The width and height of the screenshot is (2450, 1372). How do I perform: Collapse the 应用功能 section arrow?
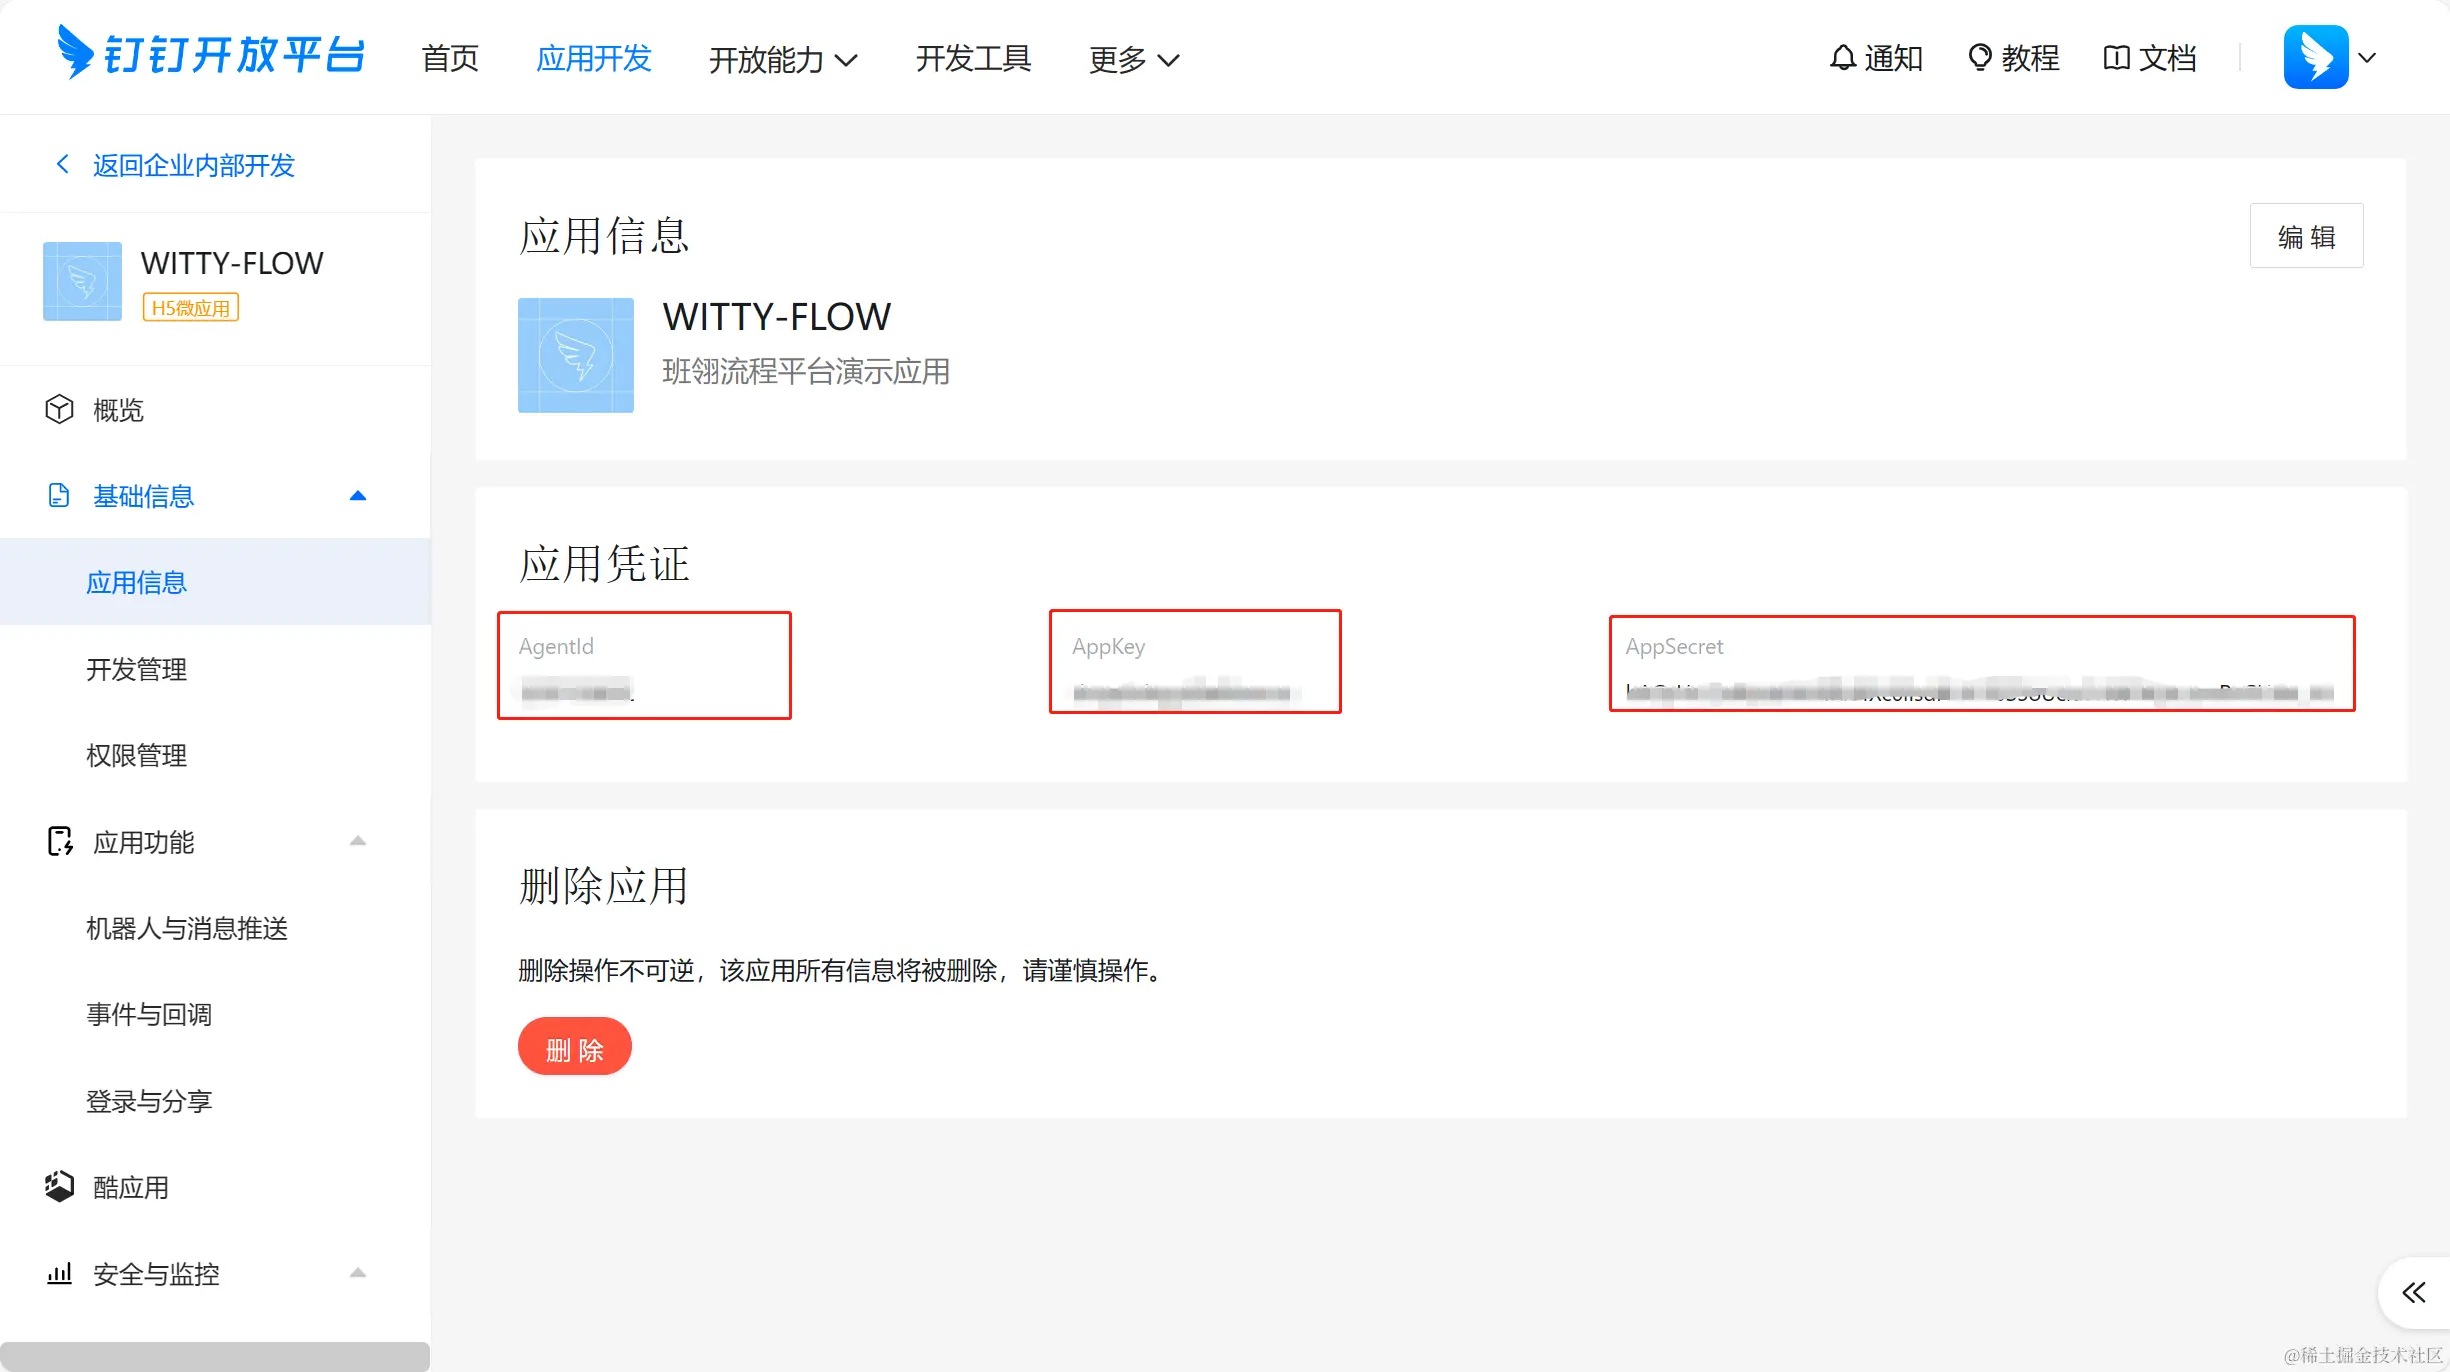(x=357, y=842)
